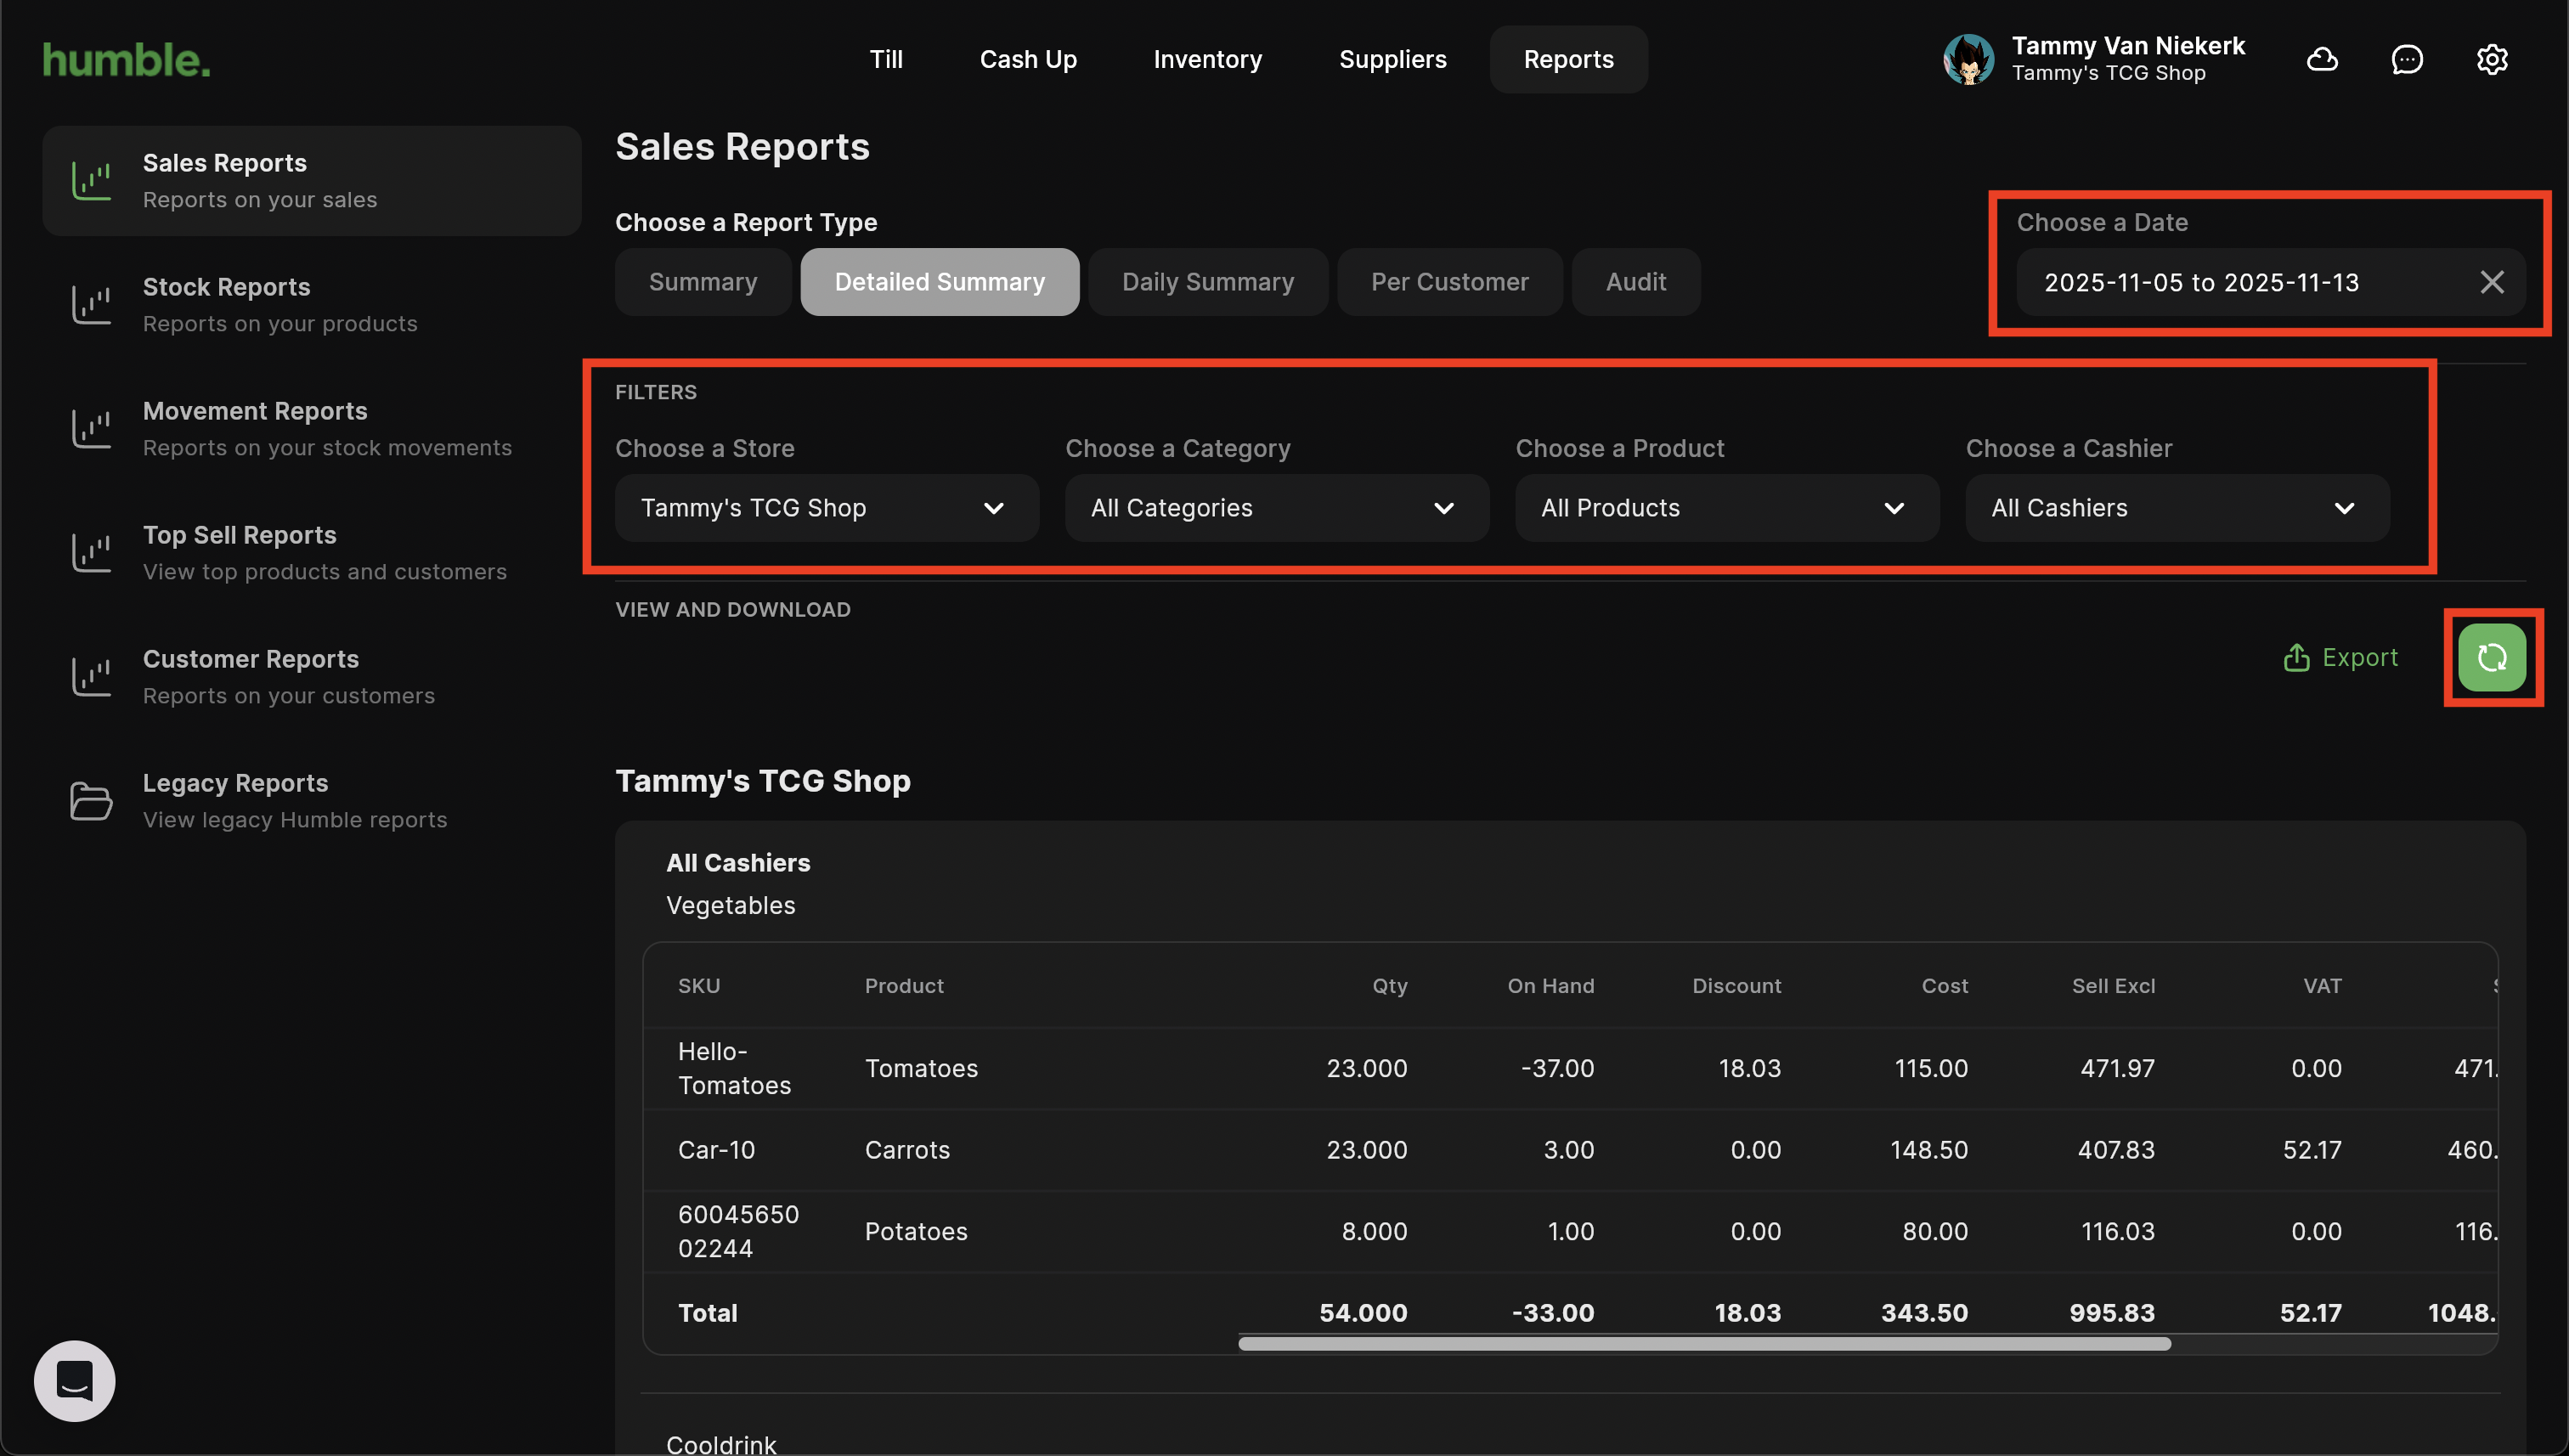Go to the Inventory tab
Viewport: 2569px width, 1456px height.
click(1207, 60)
